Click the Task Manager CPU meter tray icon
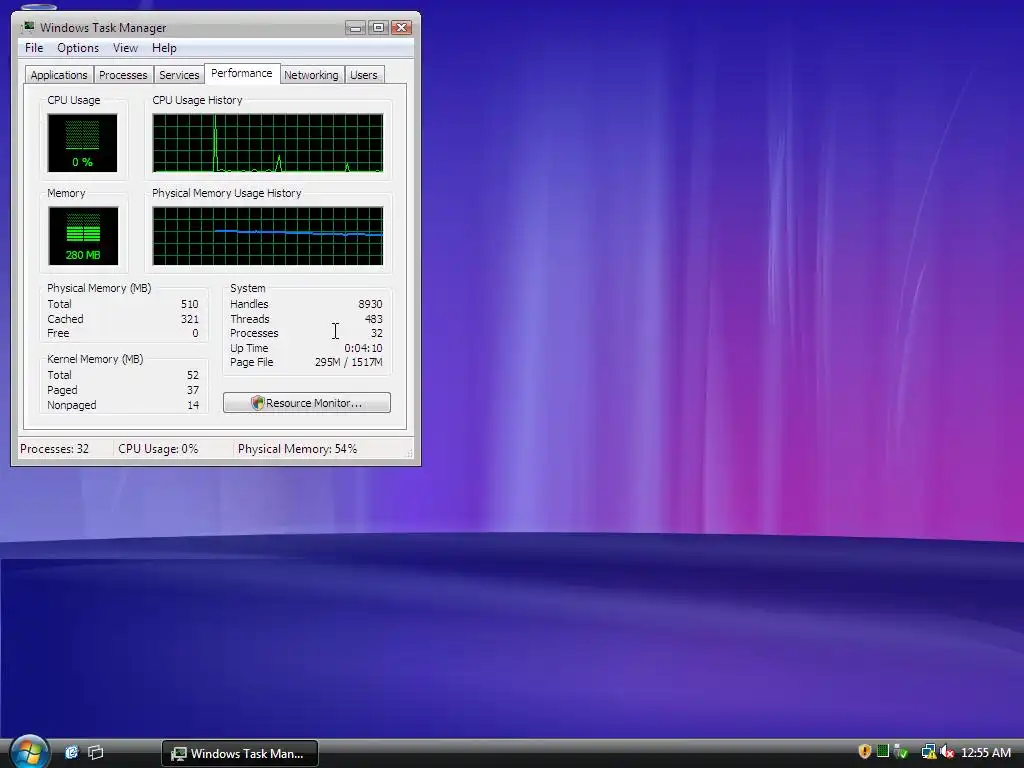This screenshot has width=1024, height=768. (x=883, y=752)
